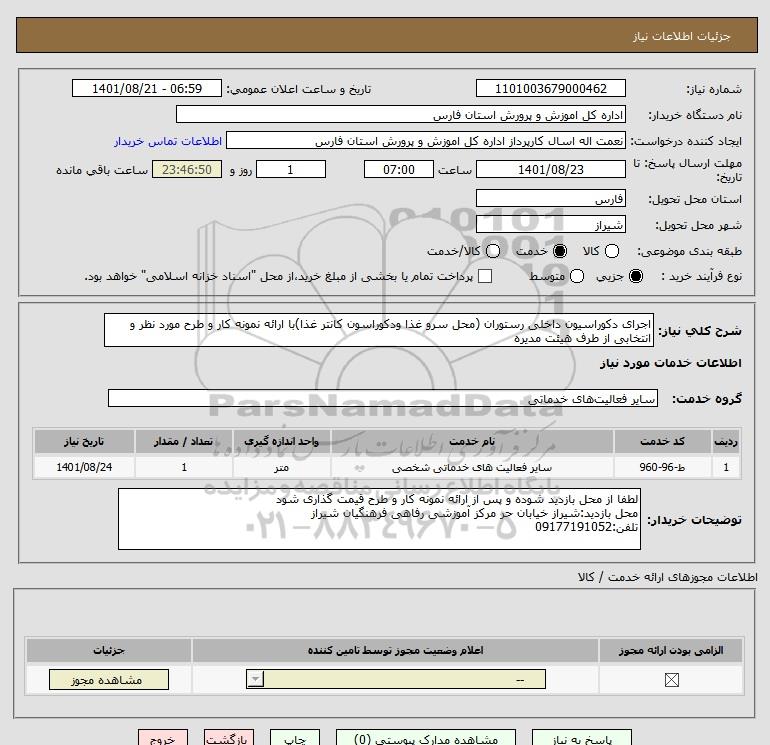Viewport: 770px width, 745px height.
Task: Choose the متوسط purchase type radio
Action: [x=577, y=276]
